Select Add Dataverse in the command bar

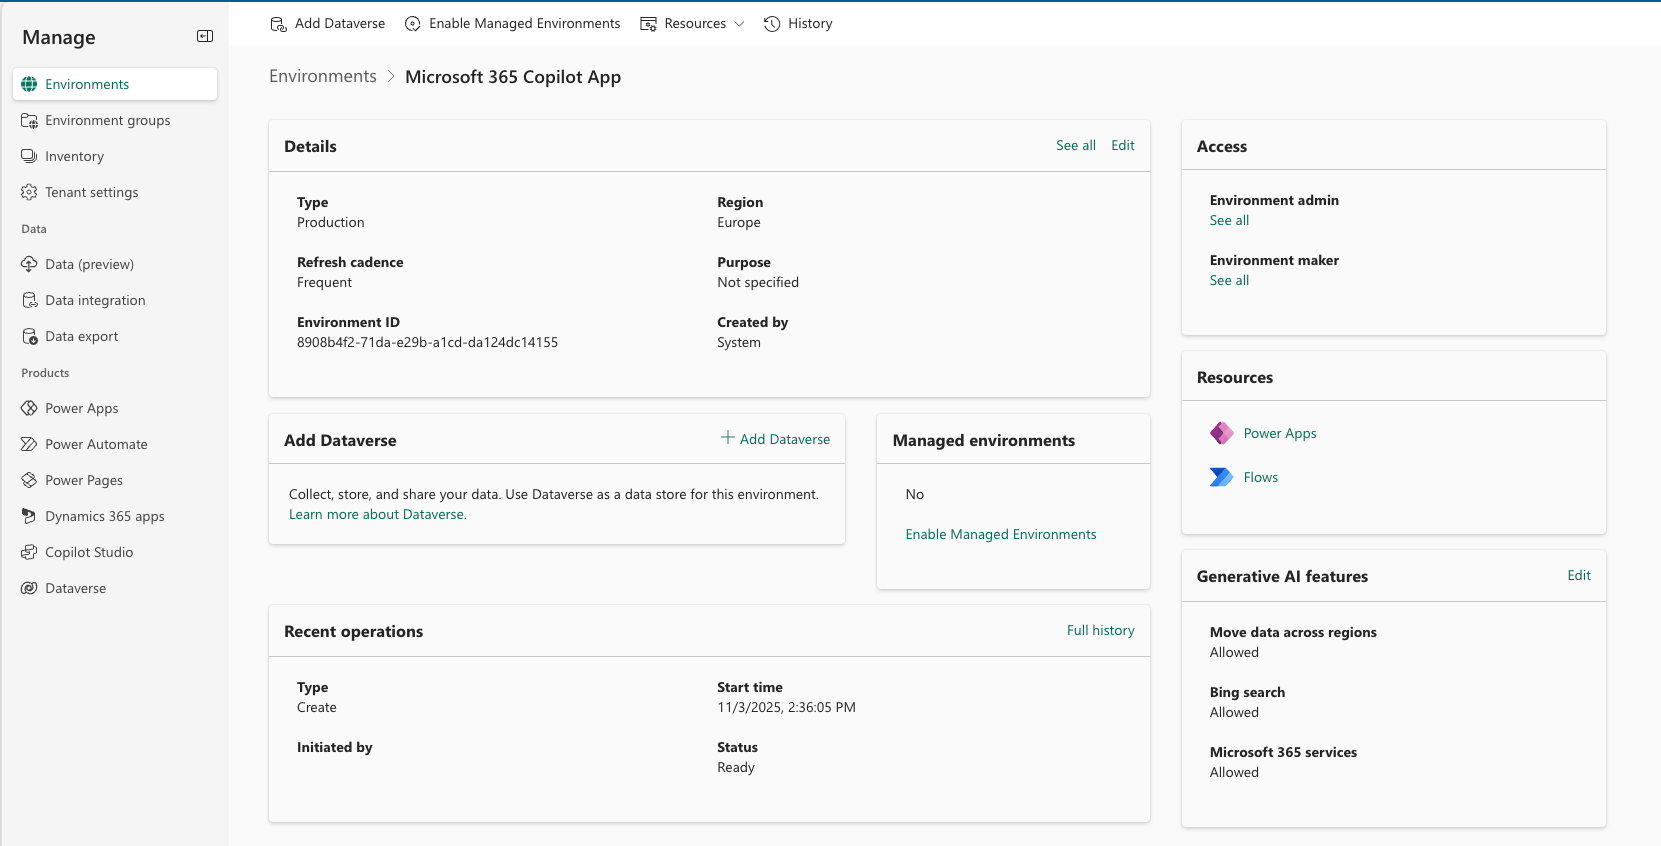[x=328, y=23]
